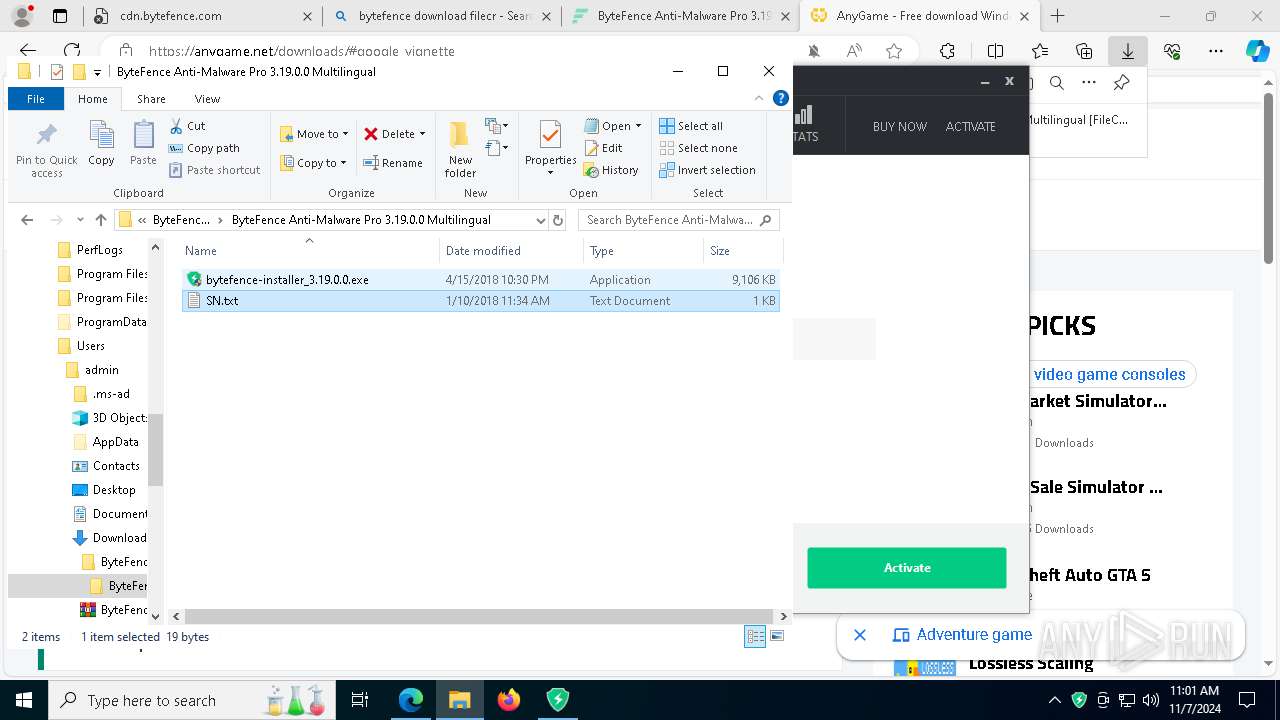
Task: Delete the selected file with red X
Action: (389, 134)
